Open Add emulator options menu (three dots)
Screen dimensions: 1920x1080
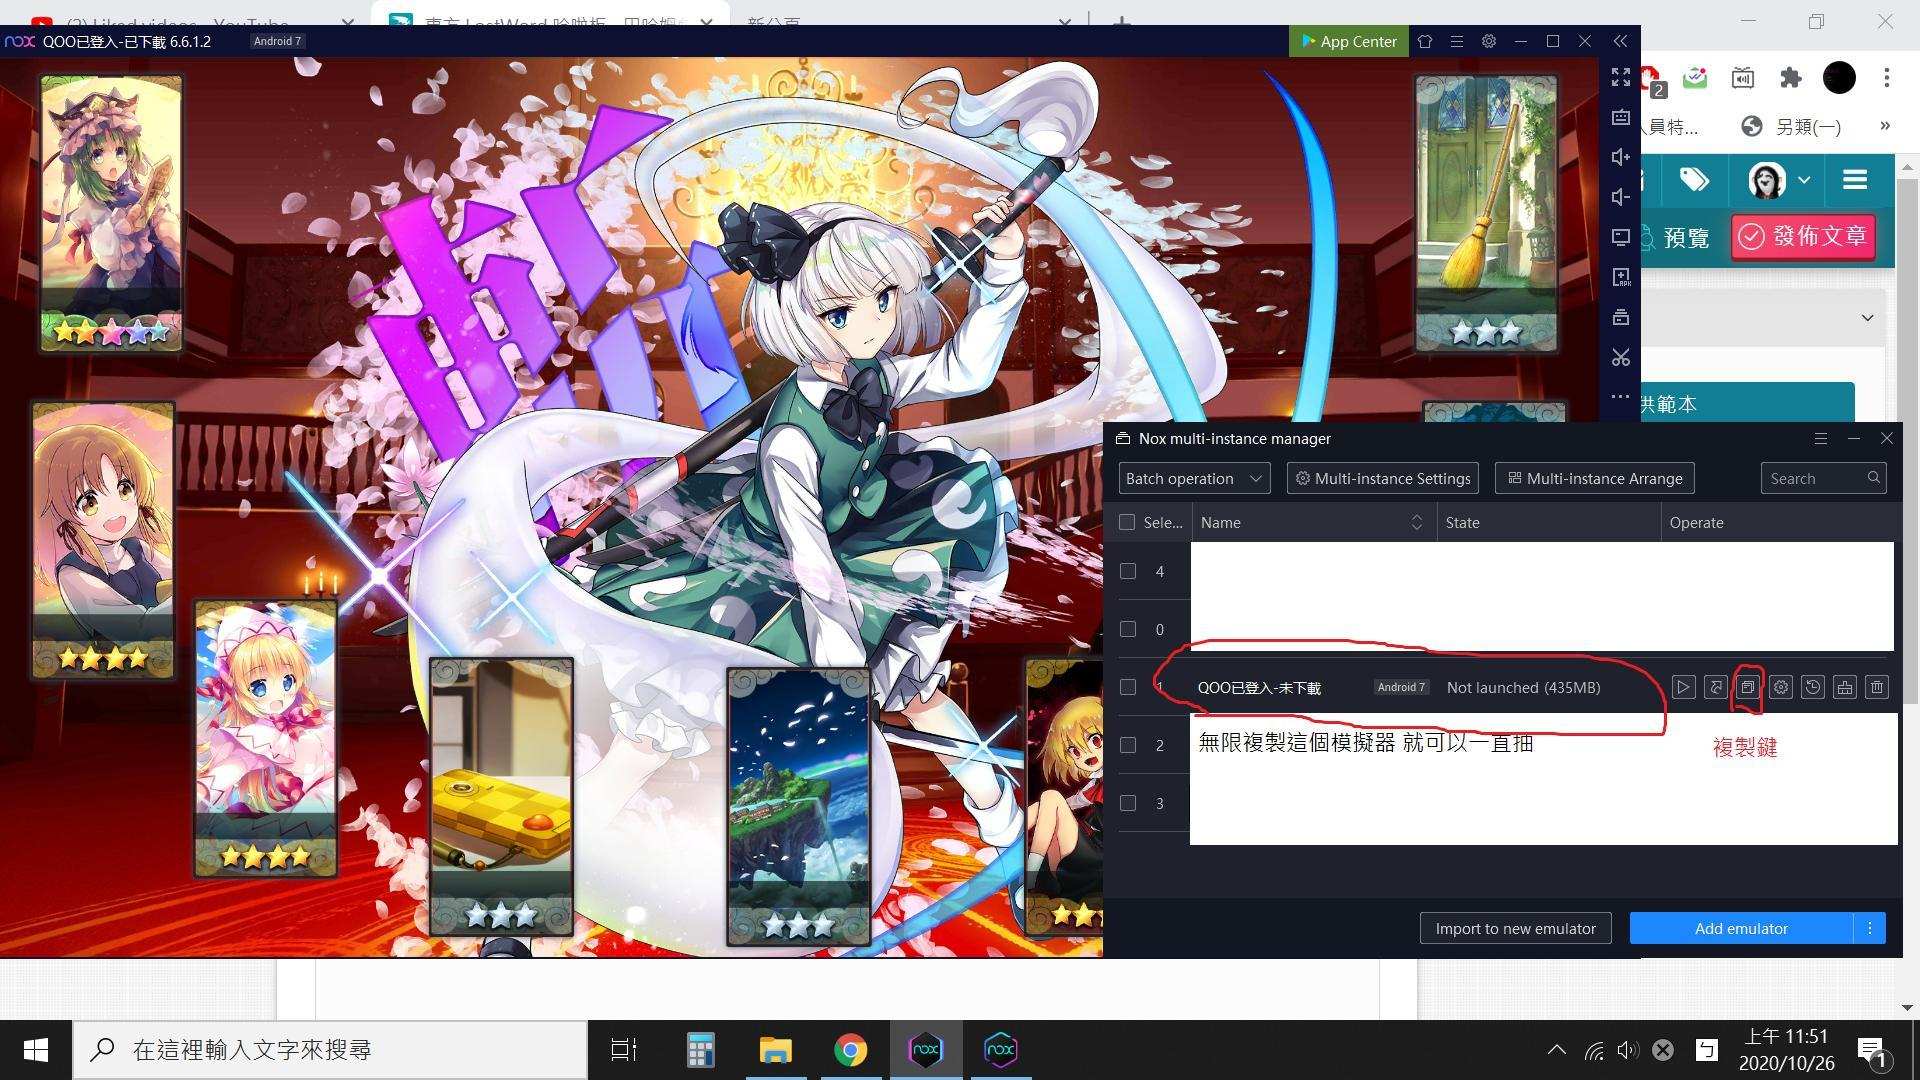coord(1869,928)
